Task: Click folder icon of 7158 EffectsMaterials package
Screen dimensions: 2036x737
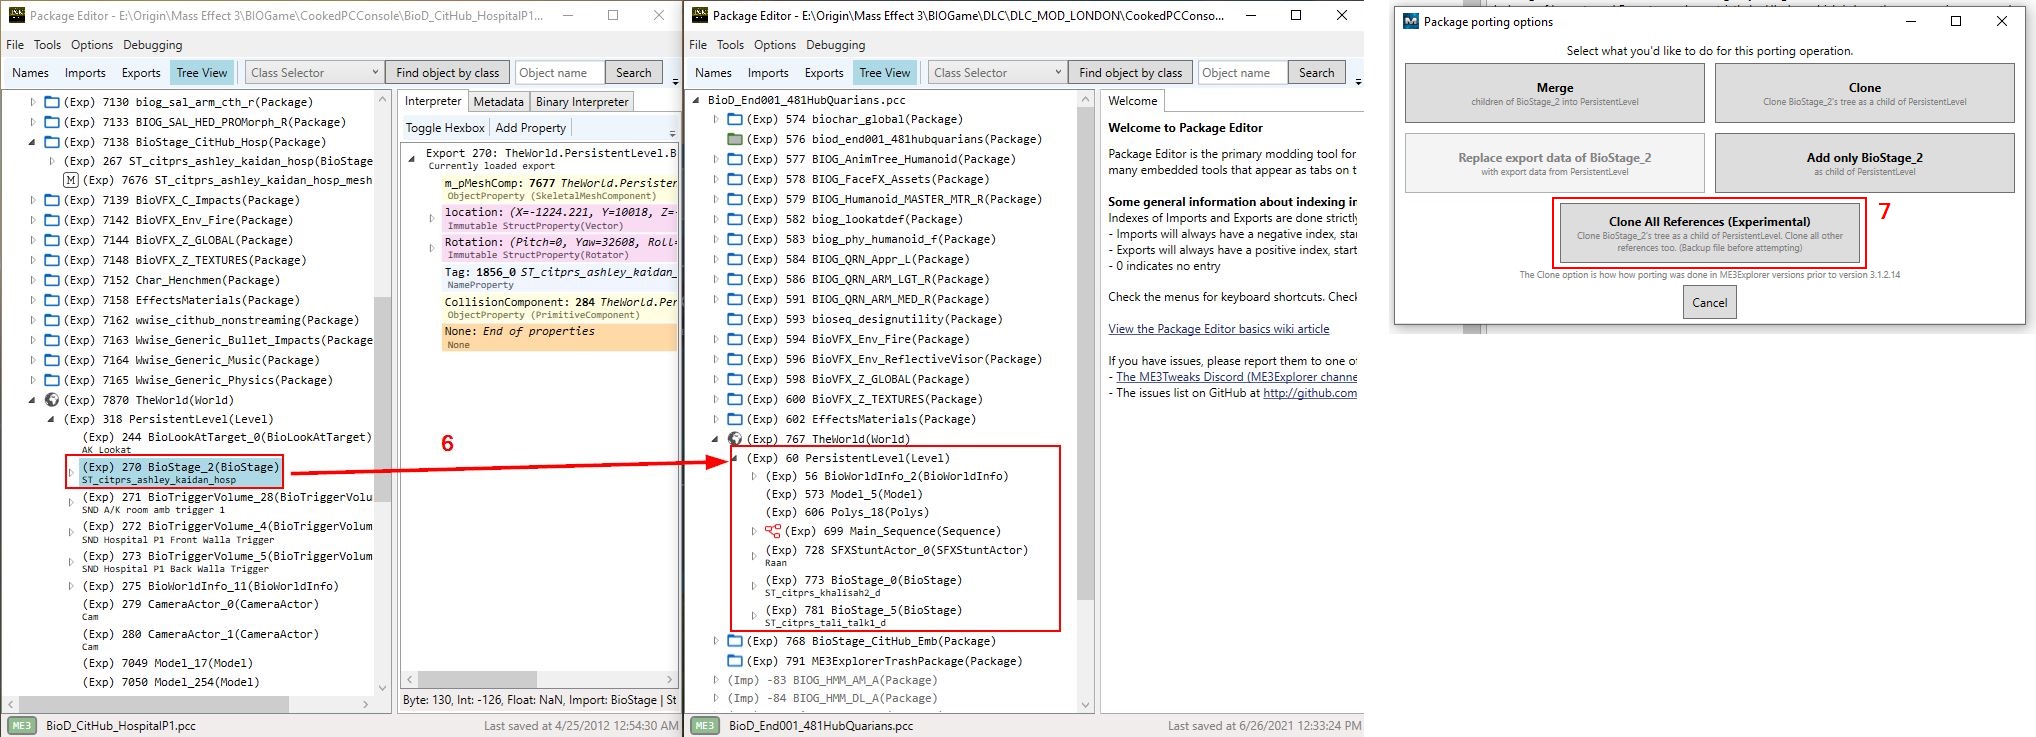Action: pyautogui.click(x=52, y=300)
